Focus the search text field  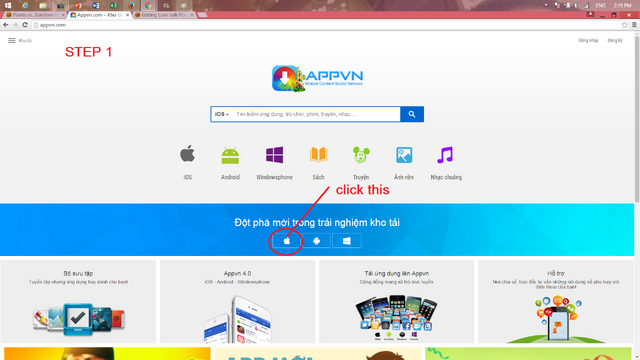click(316, 114)
